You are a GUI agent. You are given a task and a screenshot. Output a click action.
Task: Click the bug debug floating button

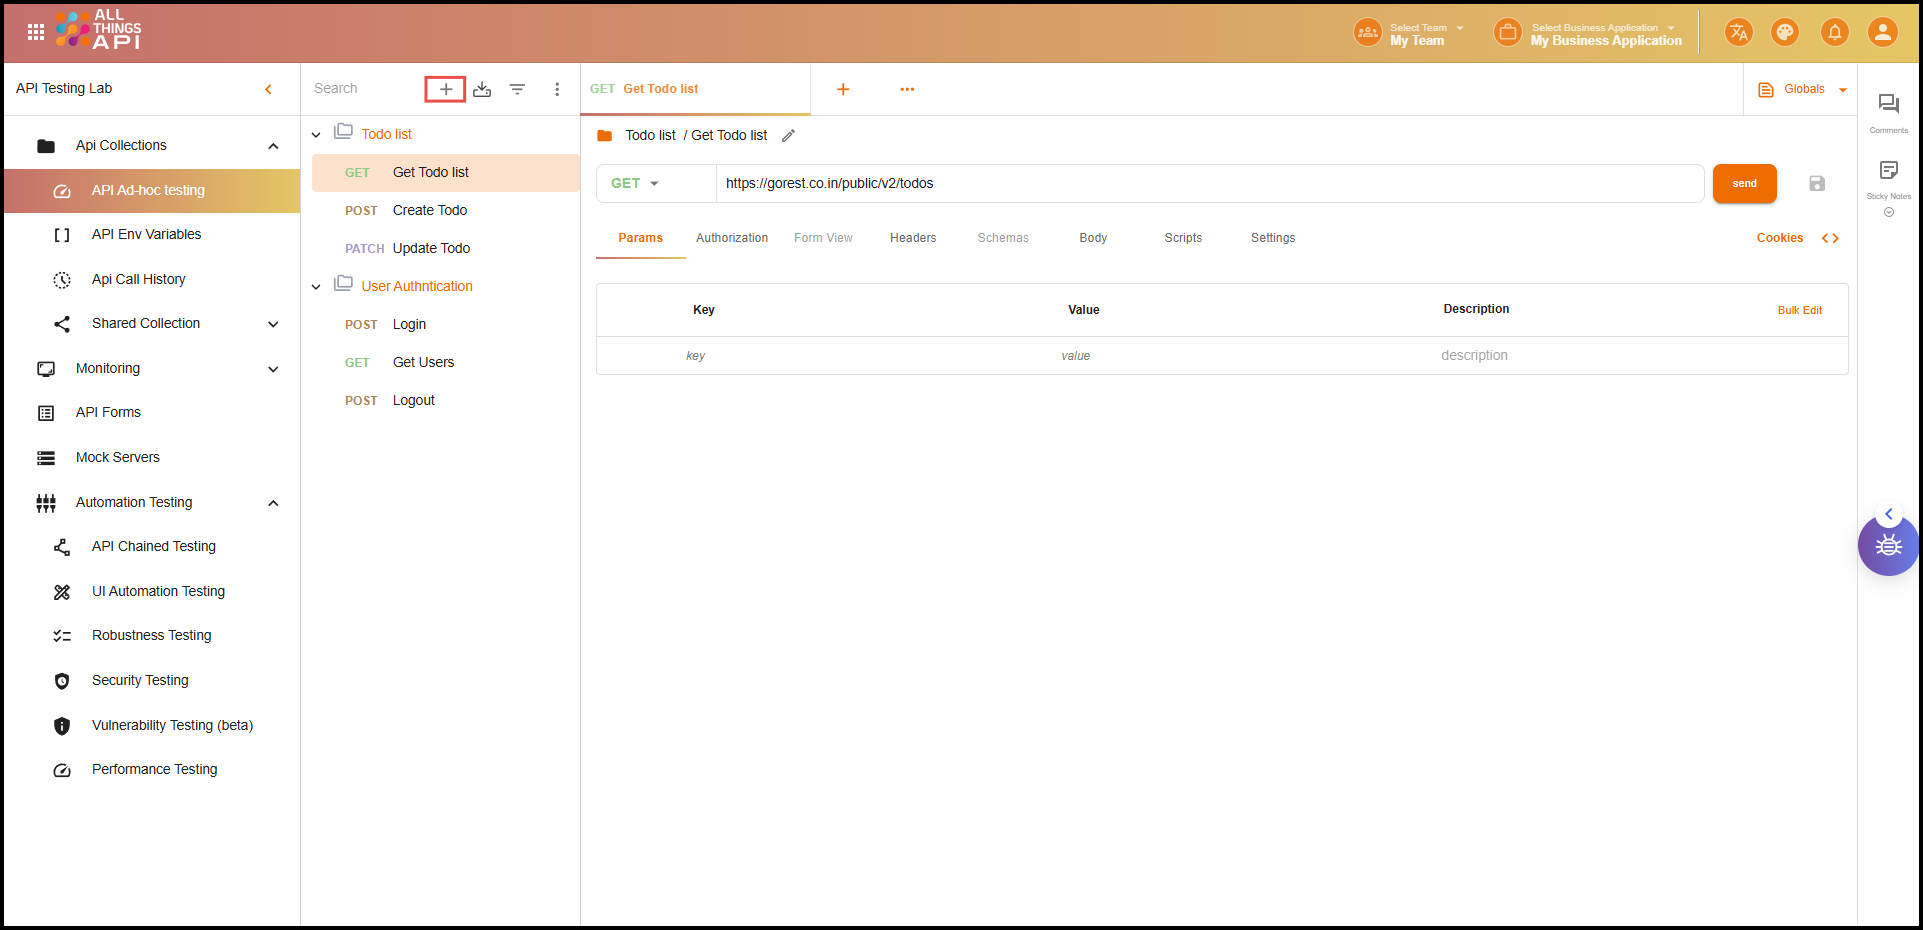coord(1888,546)
